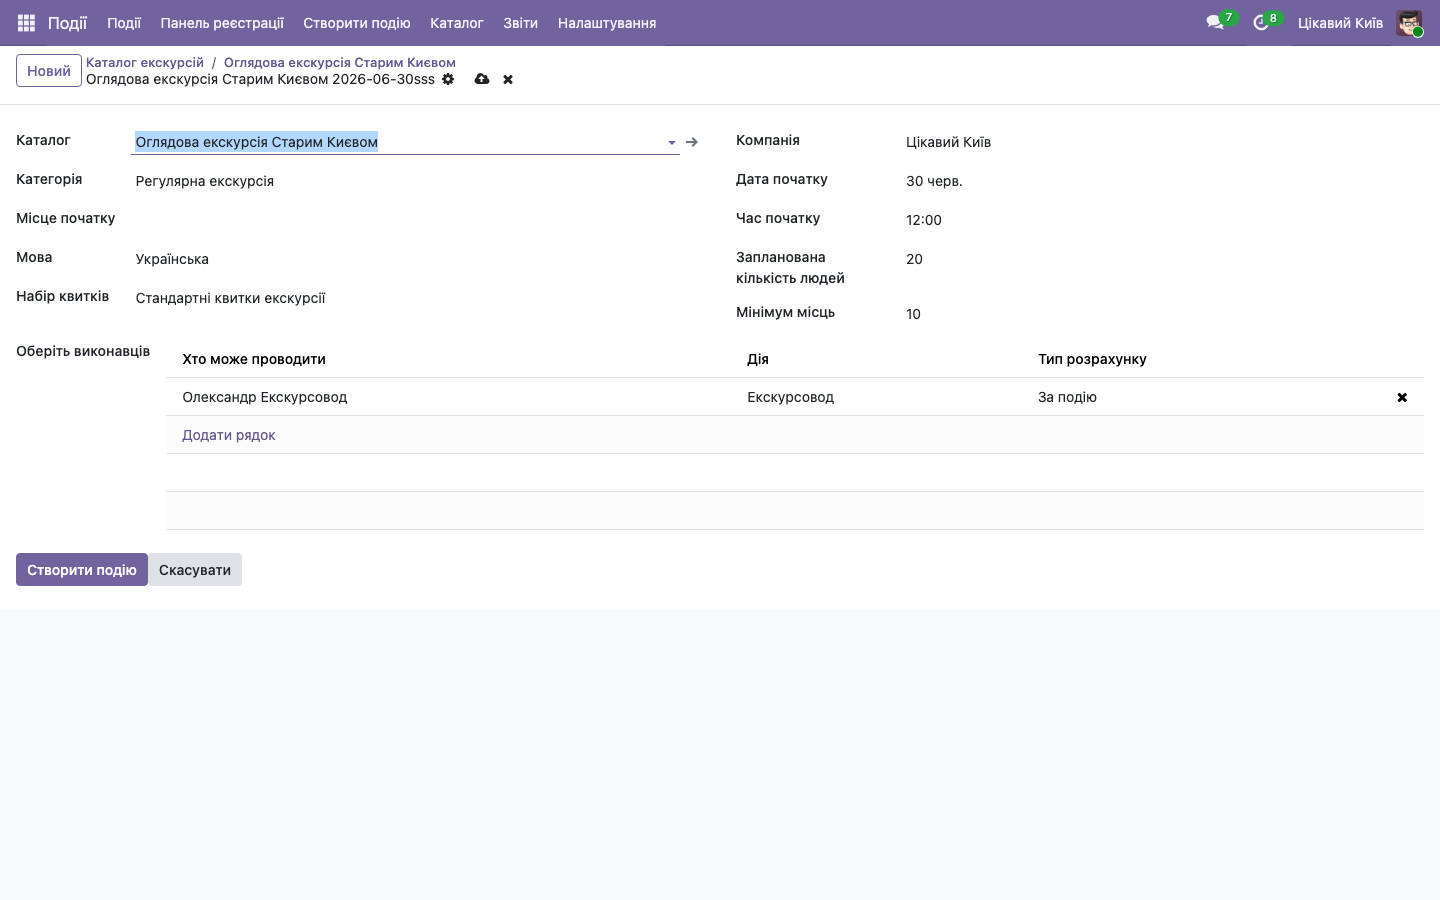Go to Каталог екскурсій breadcrumb

pyautogui.click(x=145, y=62)
